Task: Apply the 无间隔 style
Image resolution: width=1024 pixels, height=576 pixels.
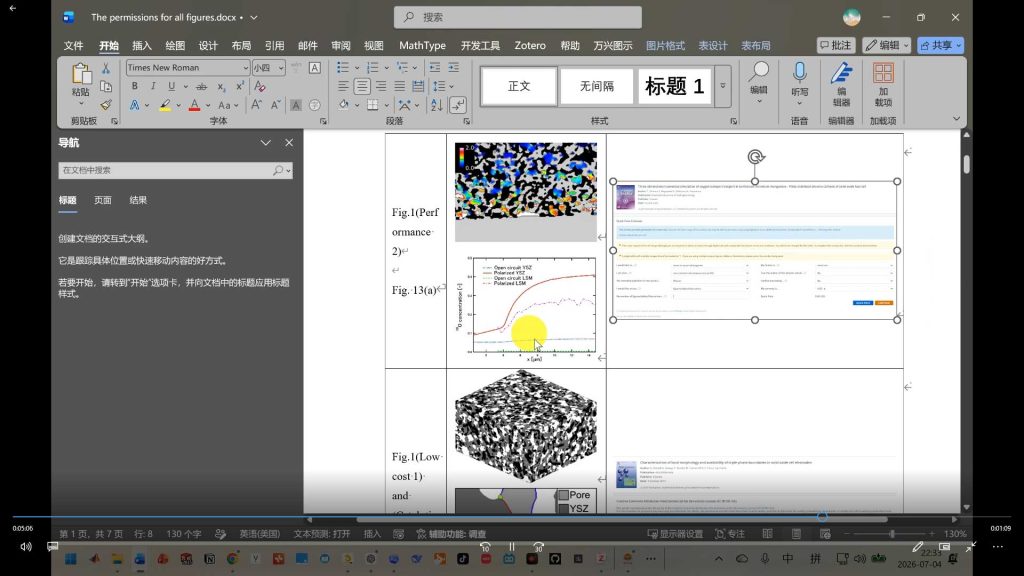Action: coord(597,86)
